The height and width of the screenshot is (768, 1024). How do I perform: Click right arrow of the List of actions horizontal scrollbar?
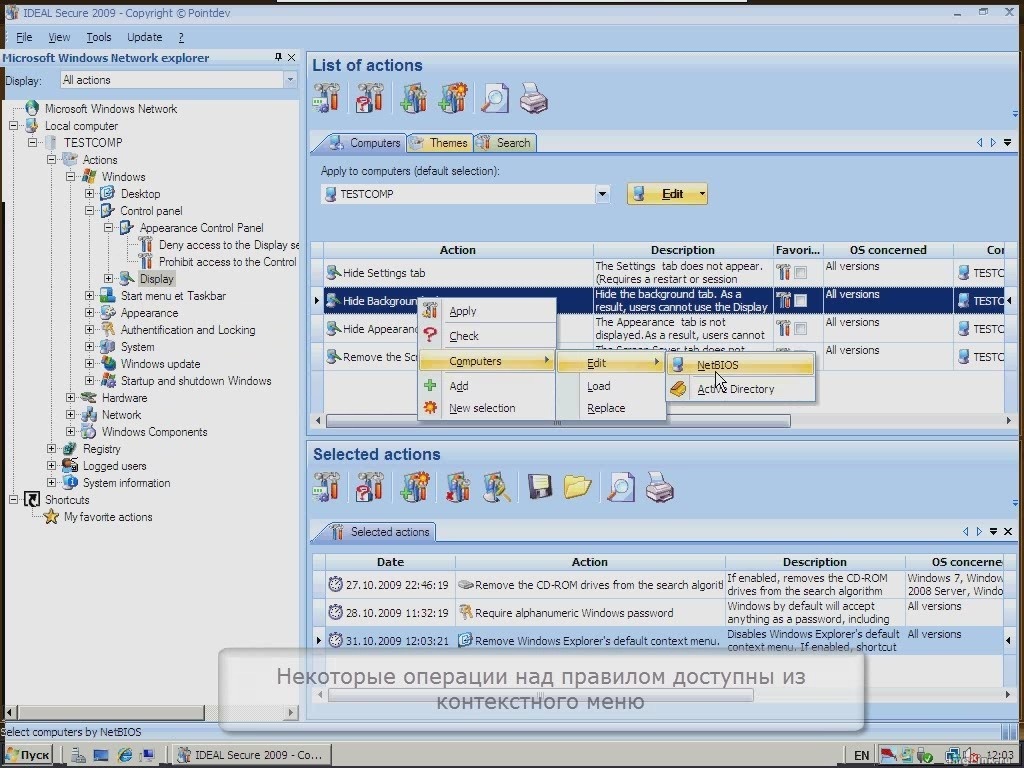pos(1008,421)
